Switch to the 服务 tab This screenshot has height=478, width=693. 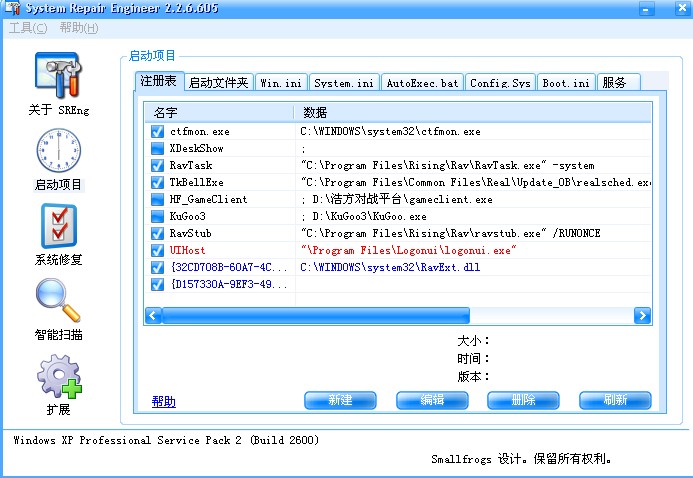pos(618,83)
